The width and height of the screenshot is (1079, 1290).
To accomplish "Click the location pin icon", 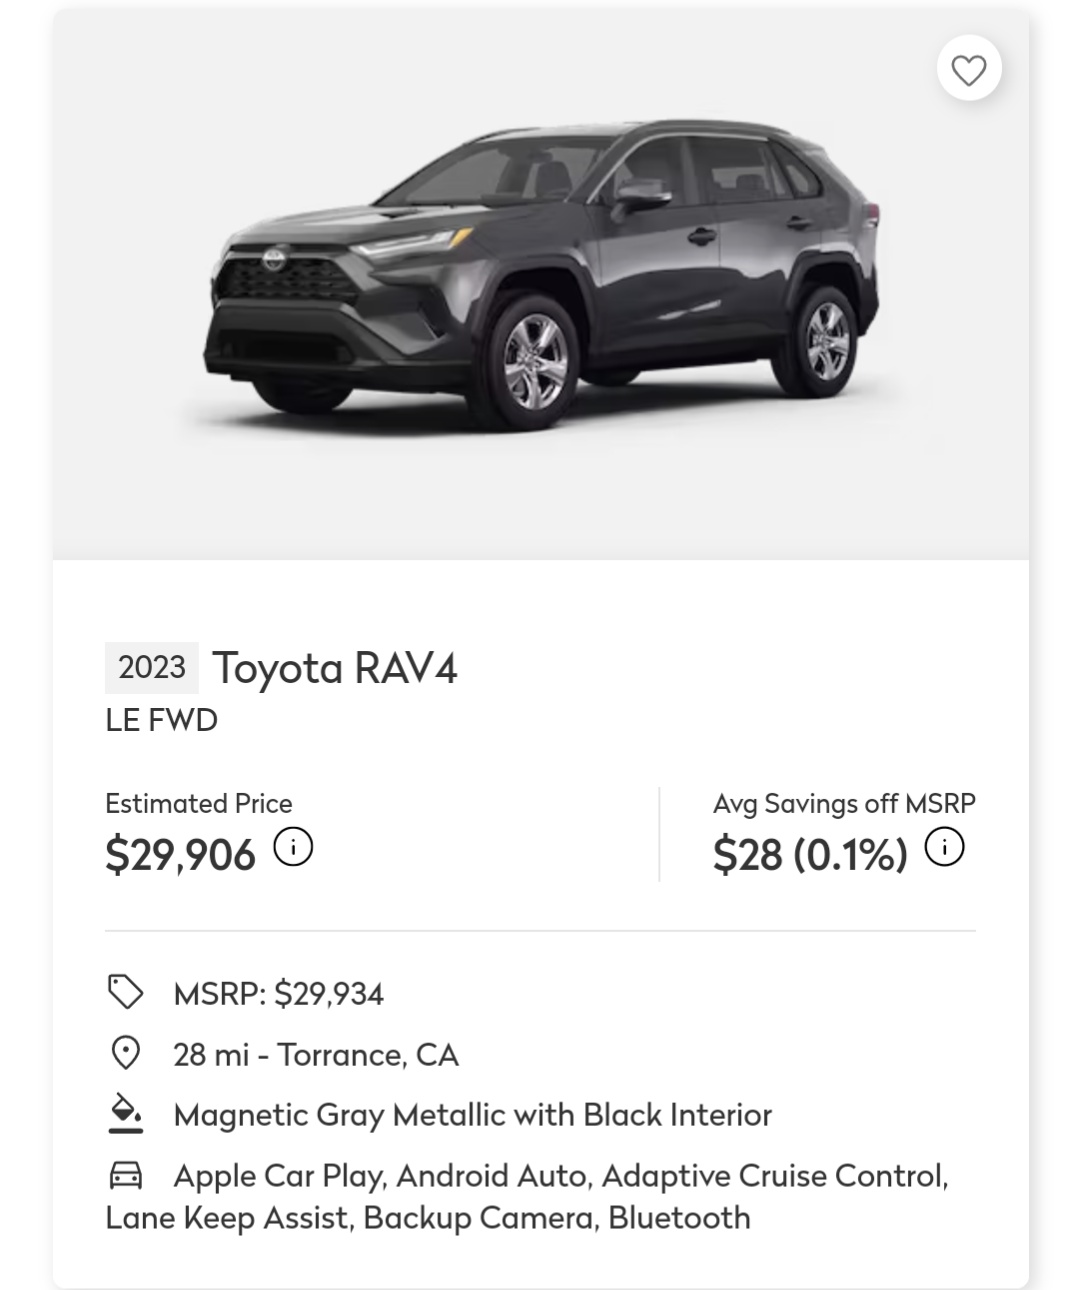I will point(125,1053).
